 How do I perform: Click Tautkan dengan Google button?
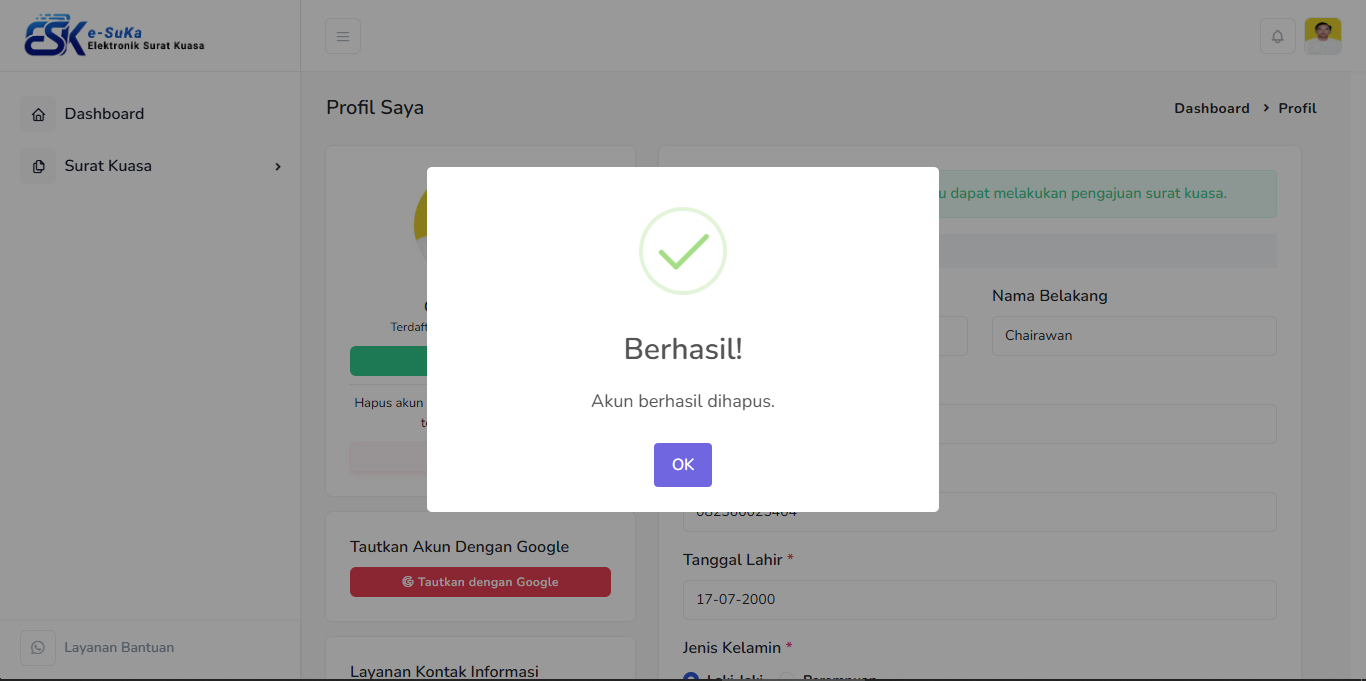[x=480, y=582]
